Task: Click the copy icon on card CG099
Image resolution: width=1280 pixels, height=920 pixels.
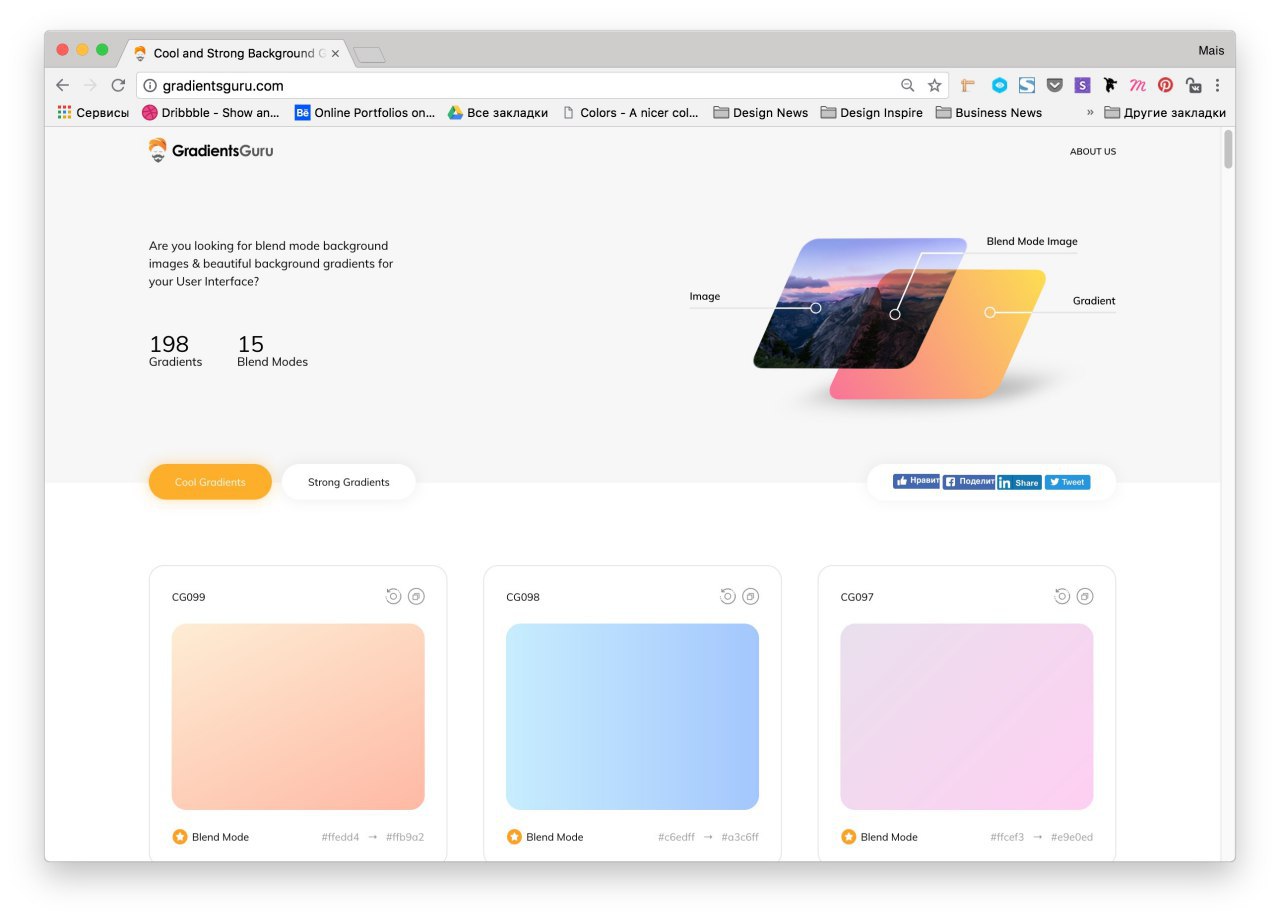Action: 416,596
